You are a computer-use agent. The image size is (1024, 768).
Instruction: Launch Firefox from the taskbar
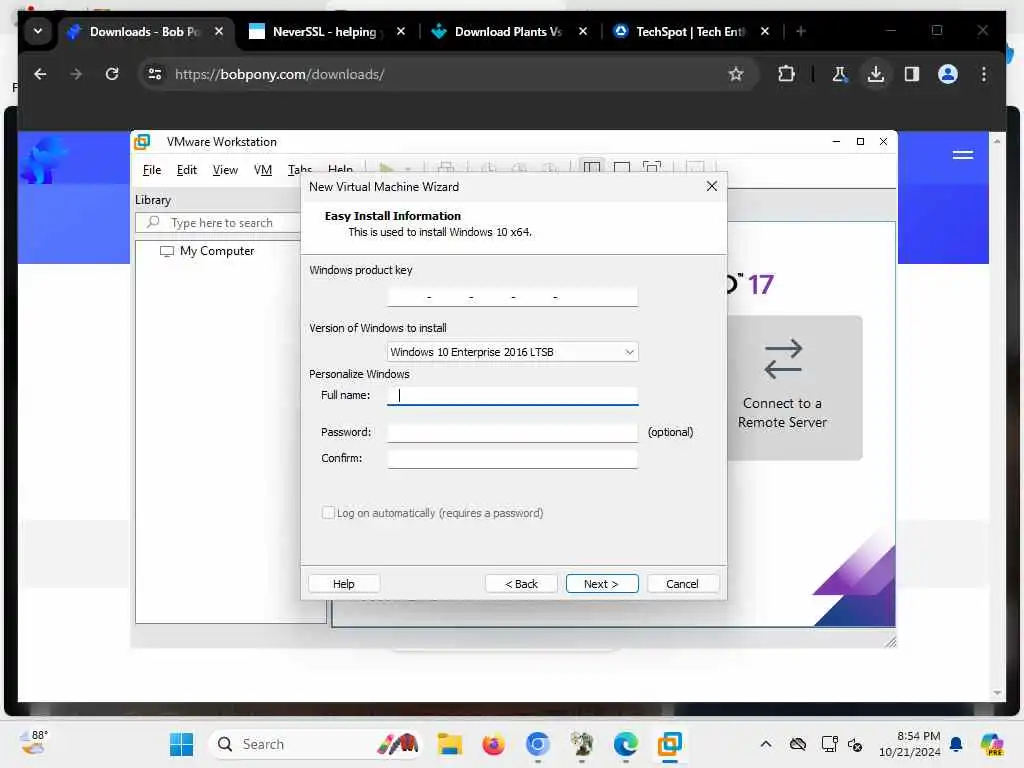pyautogui.click(x=493, y=744)
